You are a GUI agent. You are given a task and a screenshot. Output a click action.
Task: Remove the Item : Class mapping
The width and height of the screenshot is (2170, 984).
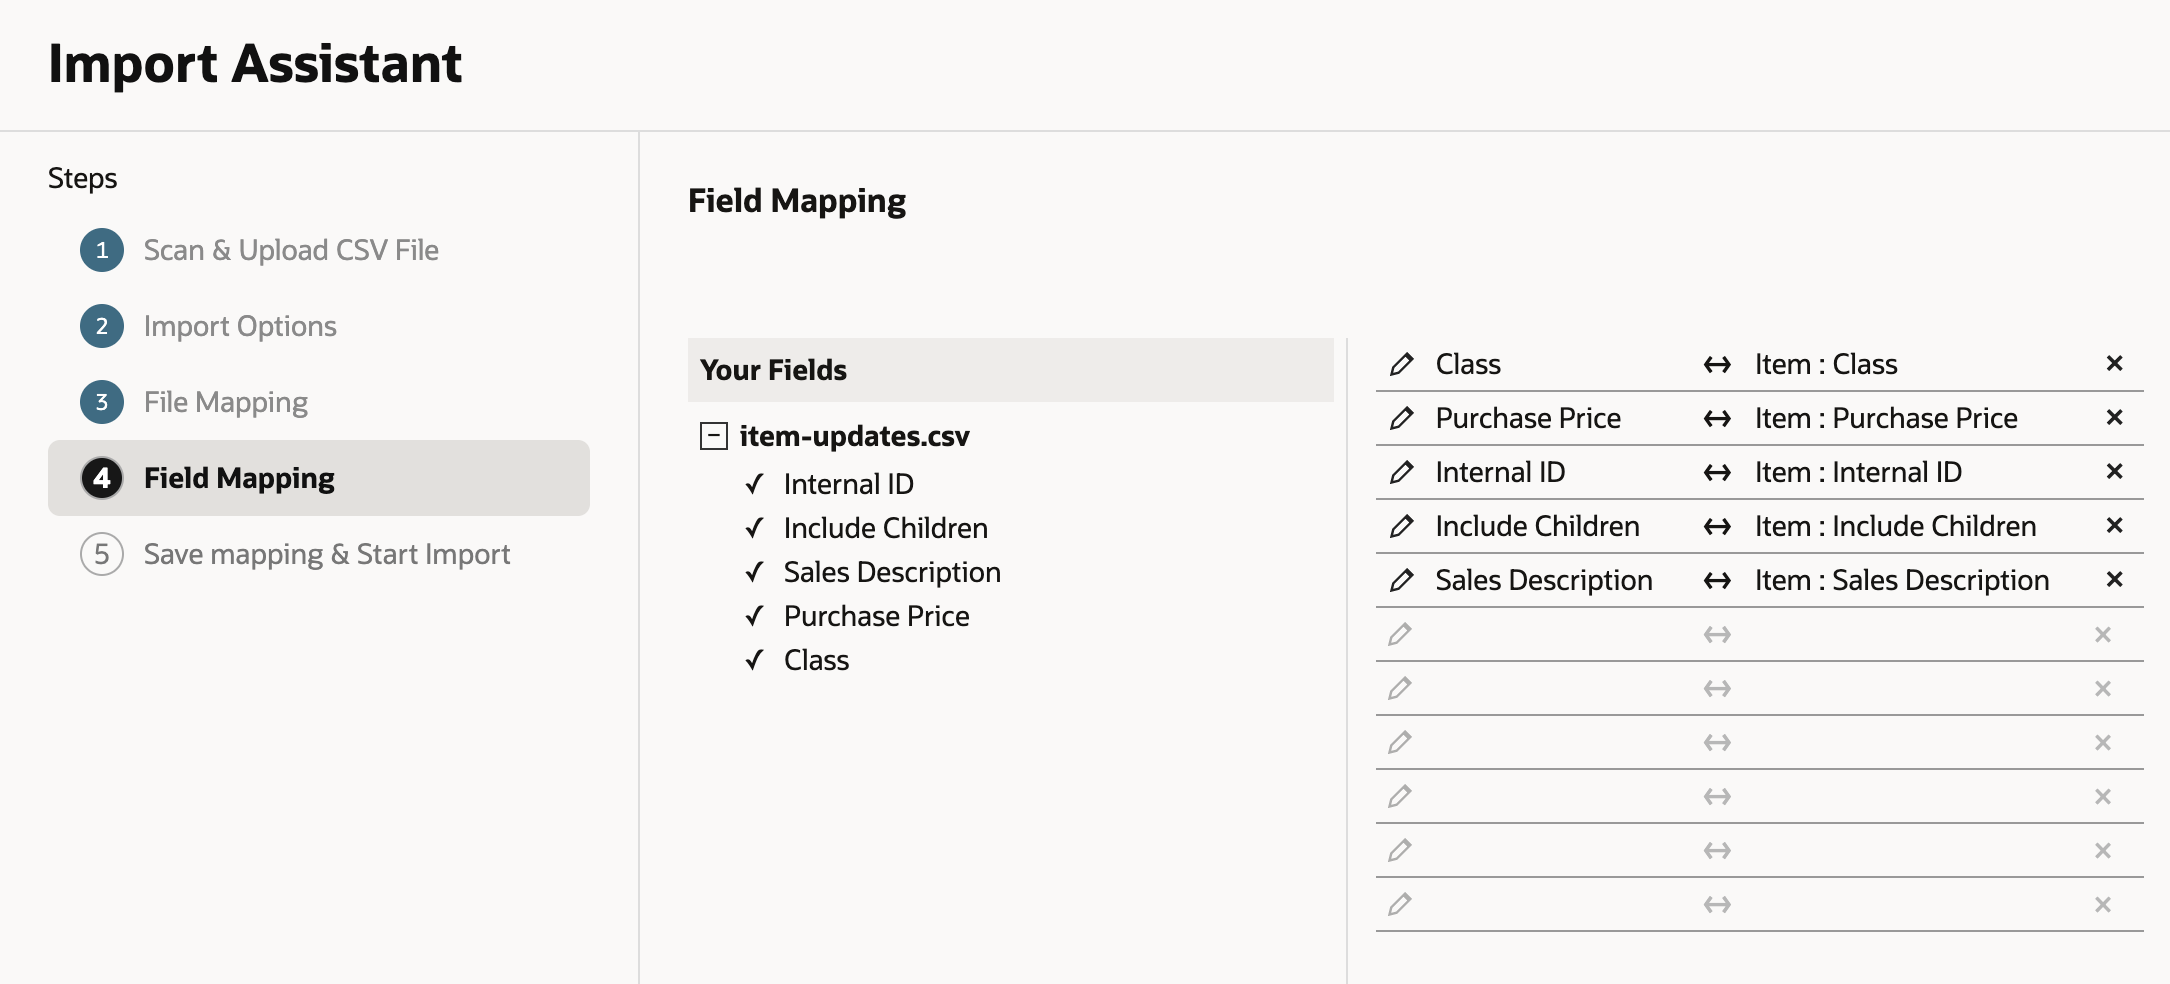(x=2114, y=363)
